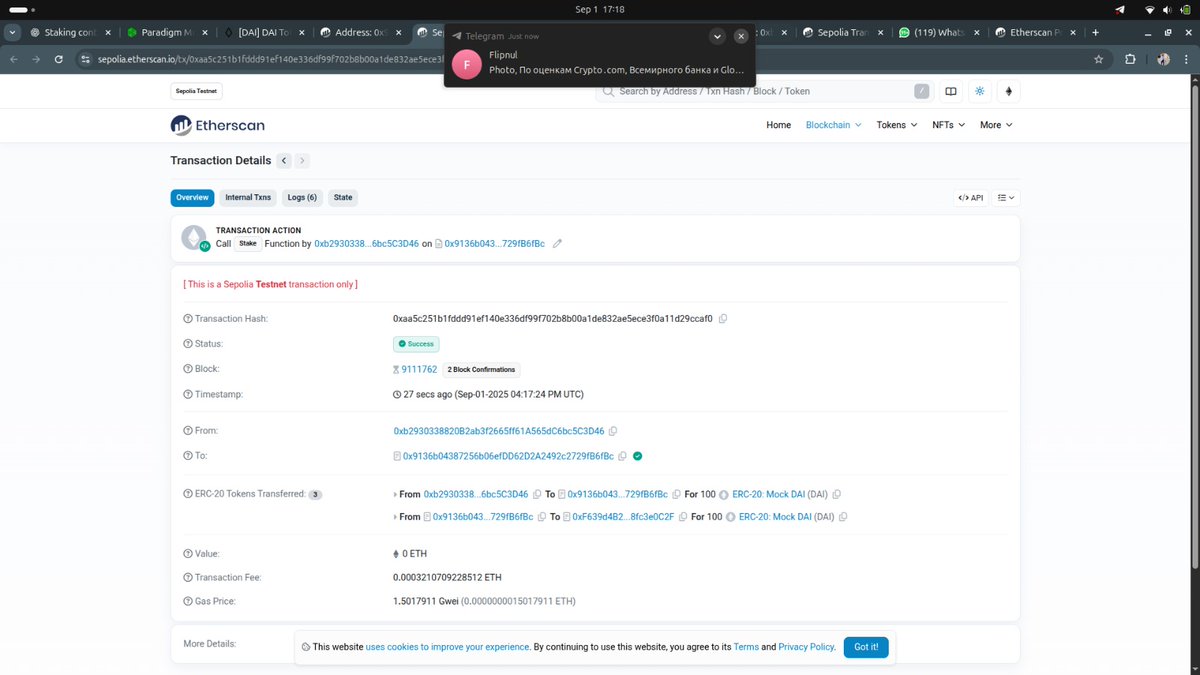
Task: Click the help icon next to Transaction Fee
Action: (187, 577)
